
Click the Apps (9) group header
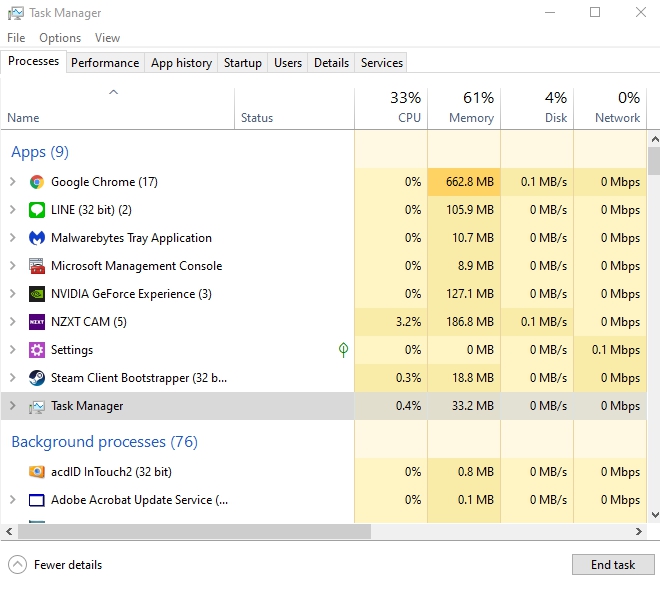[40, 152]
